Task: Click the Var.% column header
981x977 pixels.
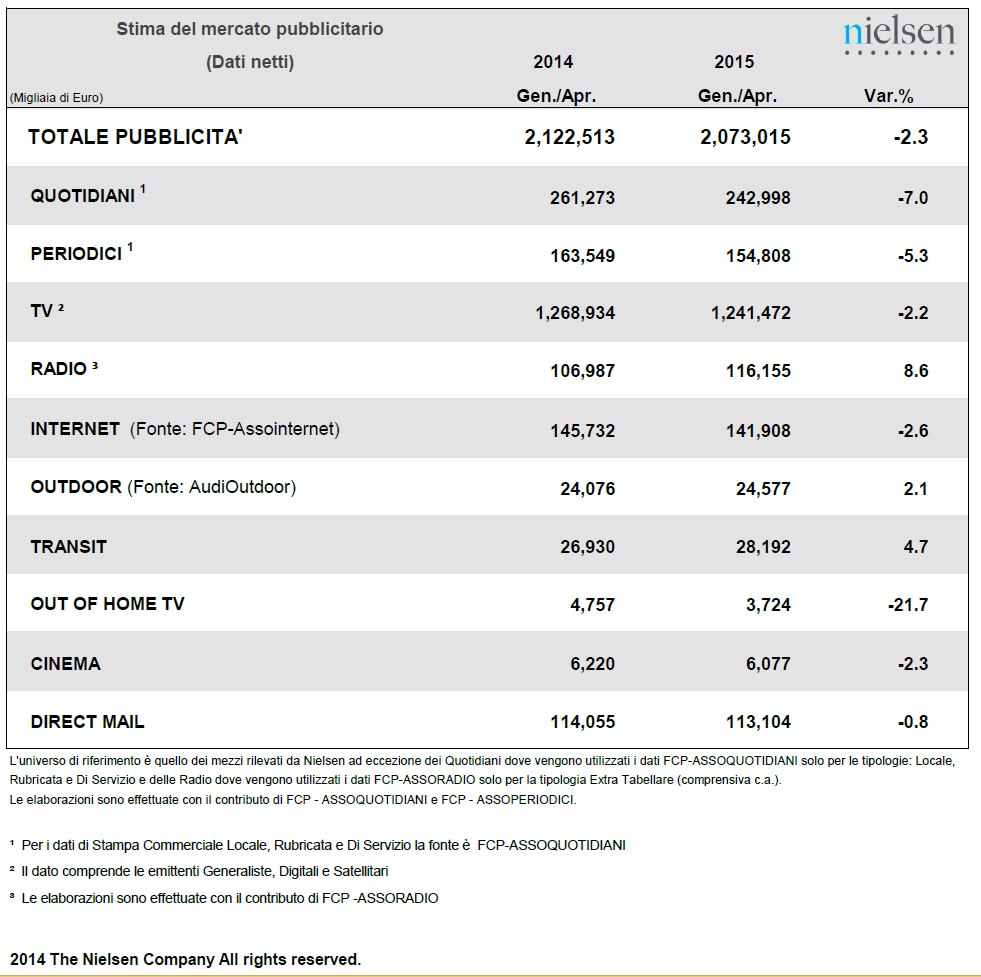Action: point(888,96)
